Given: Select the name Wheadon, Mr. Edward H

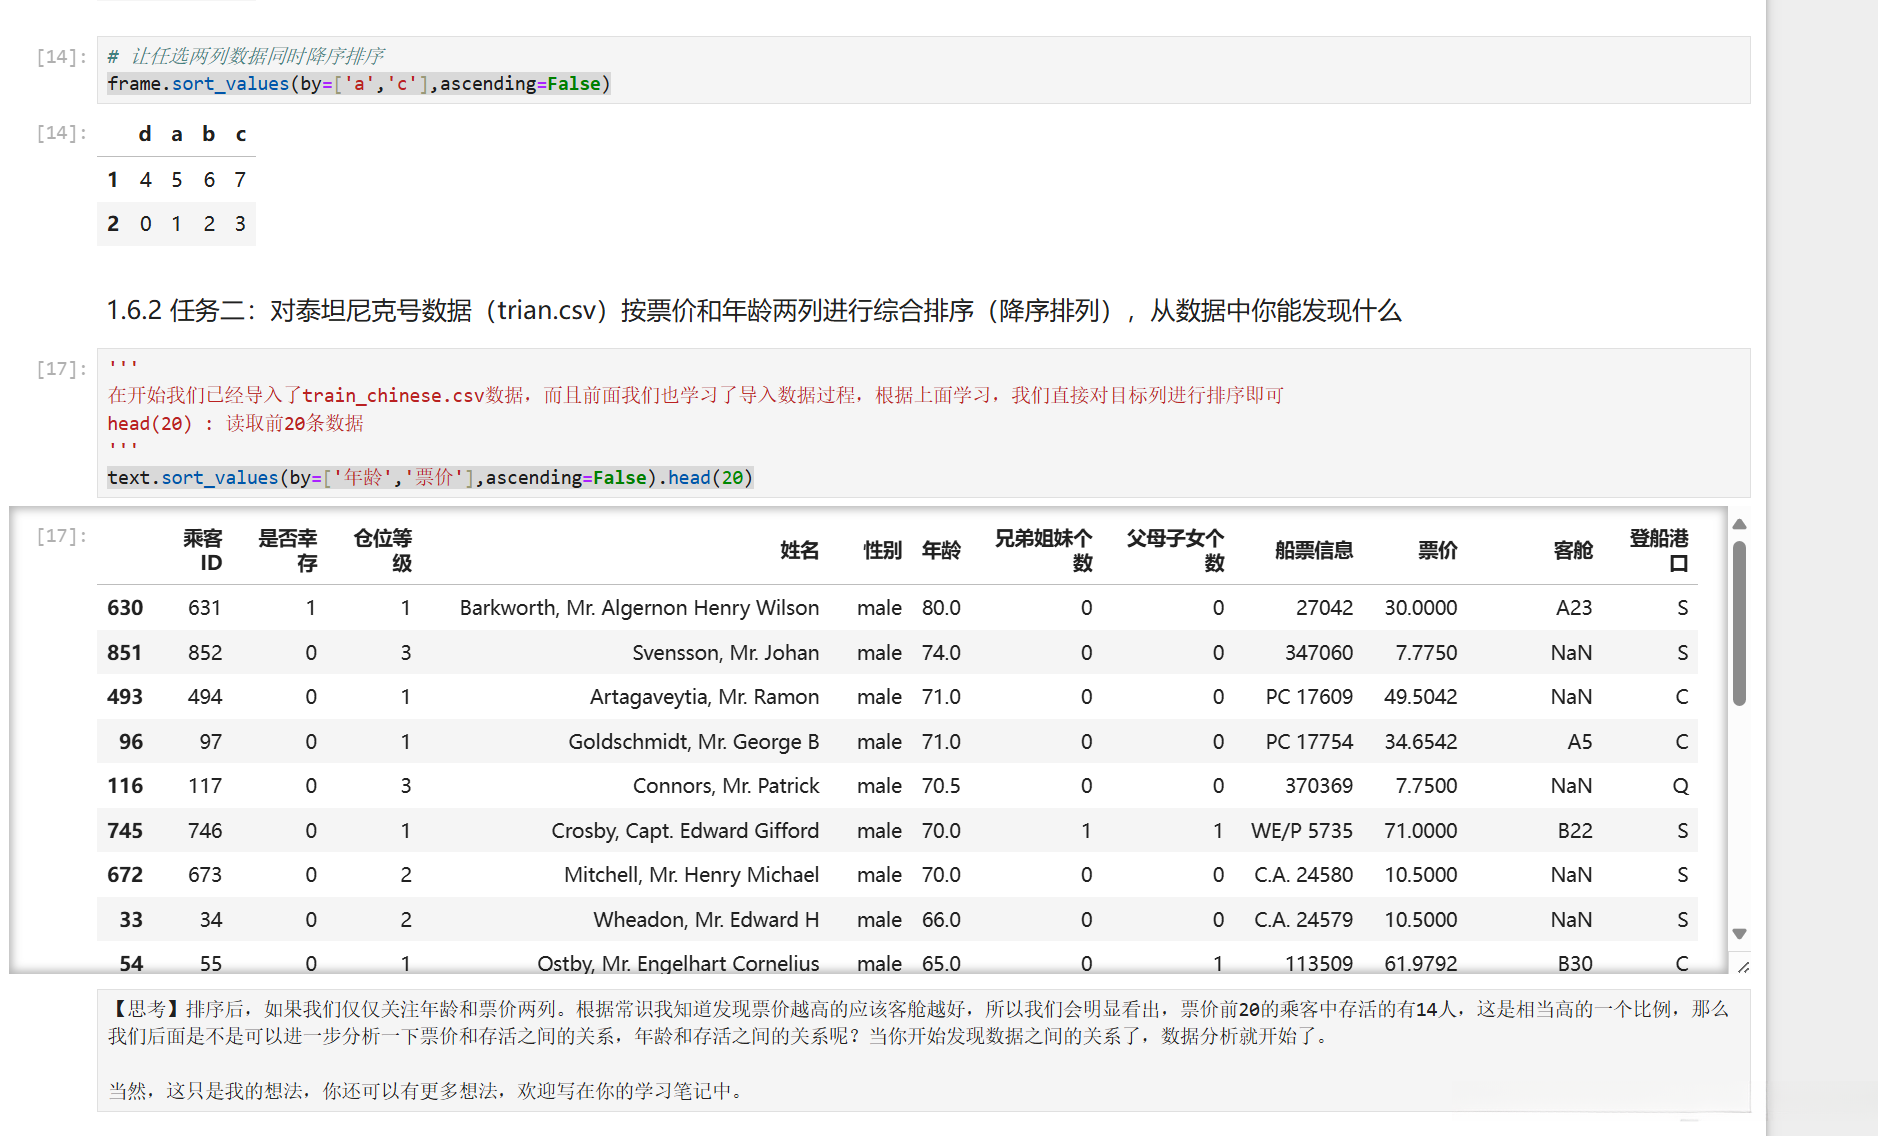Looking at the screenshot, I should tap(706, 920).
